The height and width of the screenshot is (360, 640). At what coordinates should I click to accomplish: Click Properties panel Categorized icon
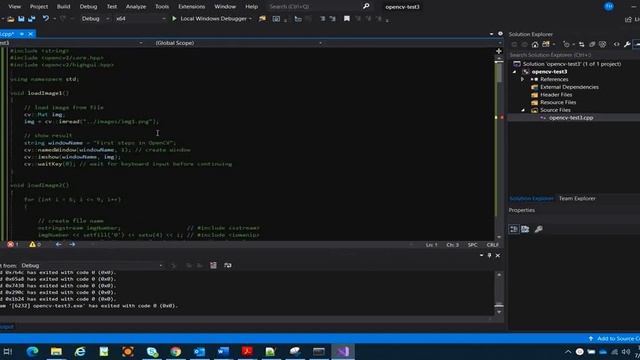point(514,229)
